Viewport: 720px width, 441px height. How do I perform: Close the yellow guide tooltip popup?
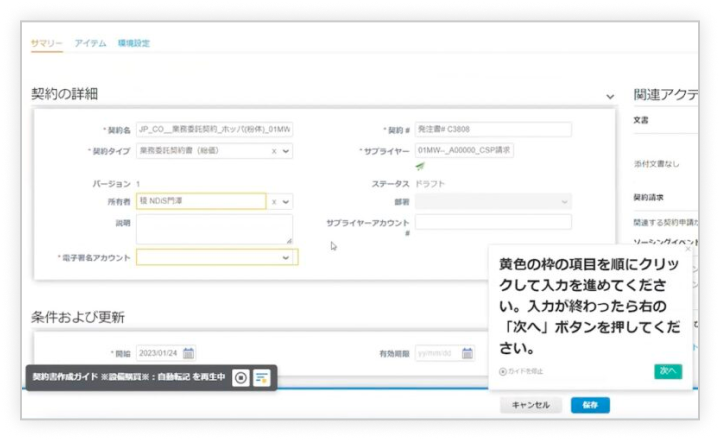(x=687, y=250)
